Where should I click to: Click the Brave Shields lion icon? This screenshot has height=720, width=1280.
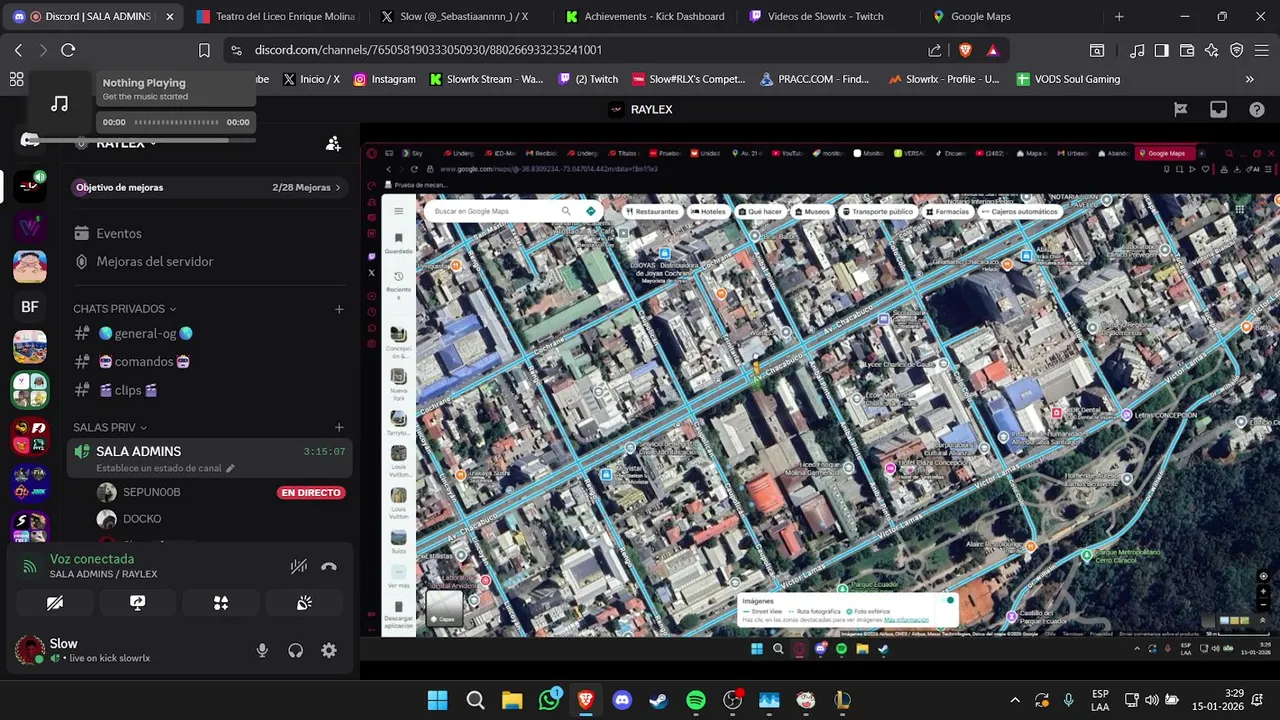click(x=965, y=50)
